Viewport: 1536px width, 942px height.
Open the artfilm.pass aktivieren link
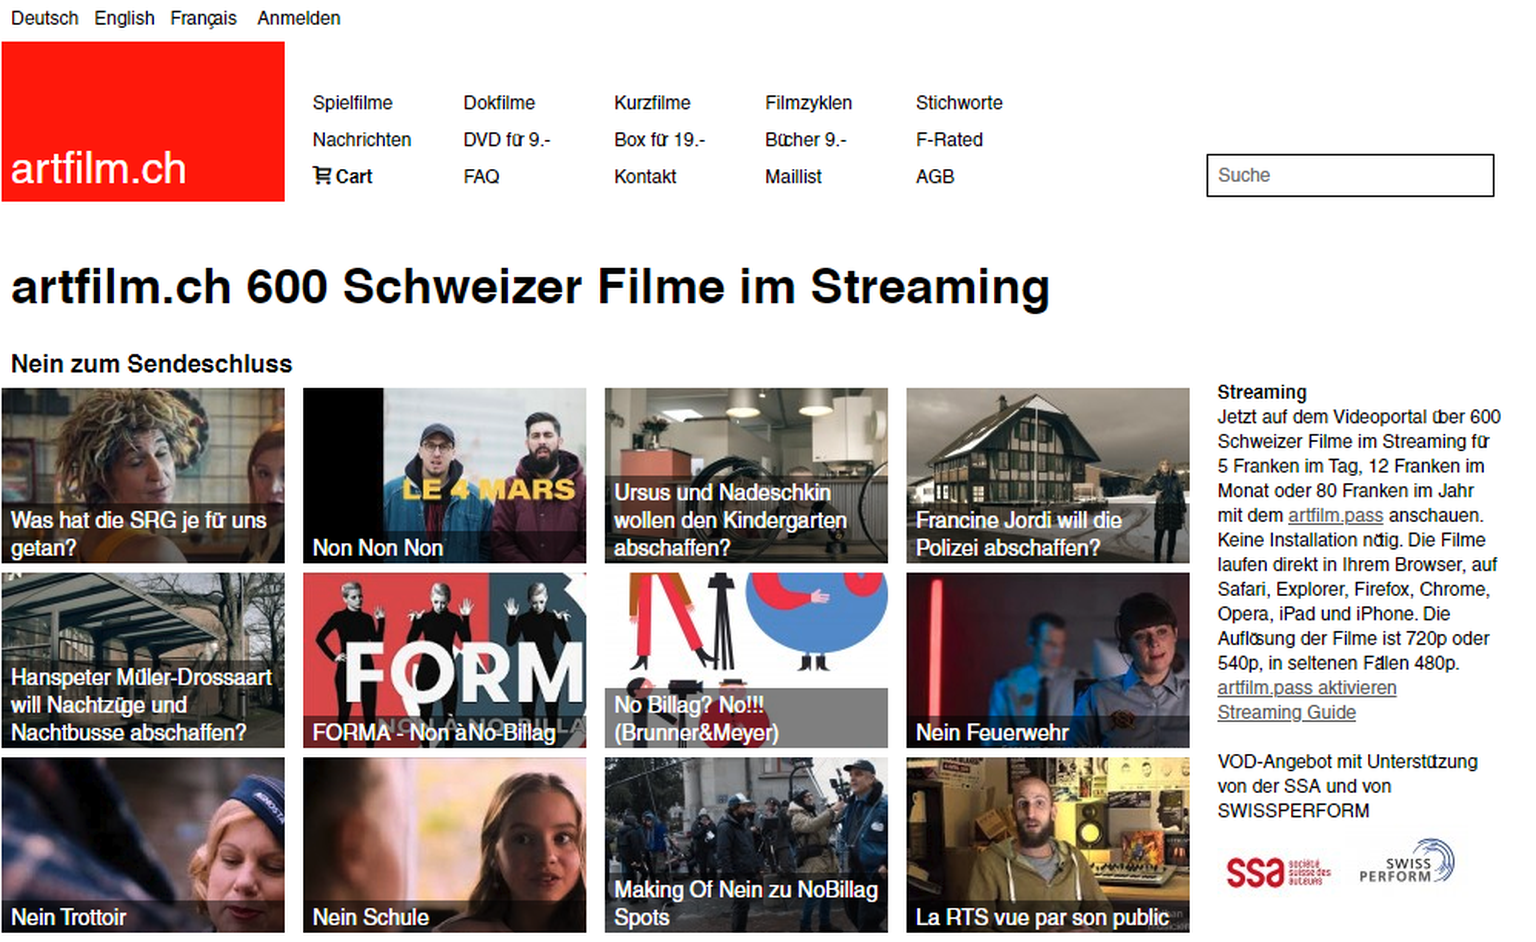[x=1306, y=688]
